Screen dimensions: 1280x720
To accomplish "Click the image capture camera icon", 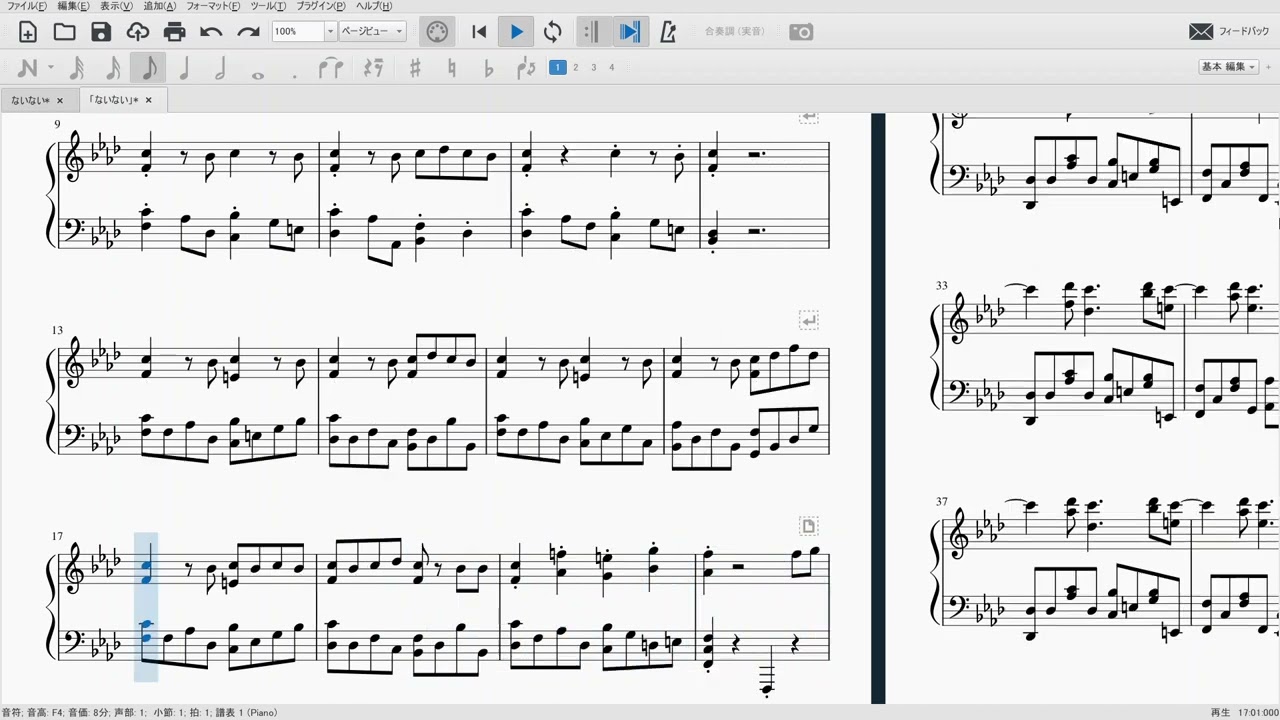I will 801,32.
